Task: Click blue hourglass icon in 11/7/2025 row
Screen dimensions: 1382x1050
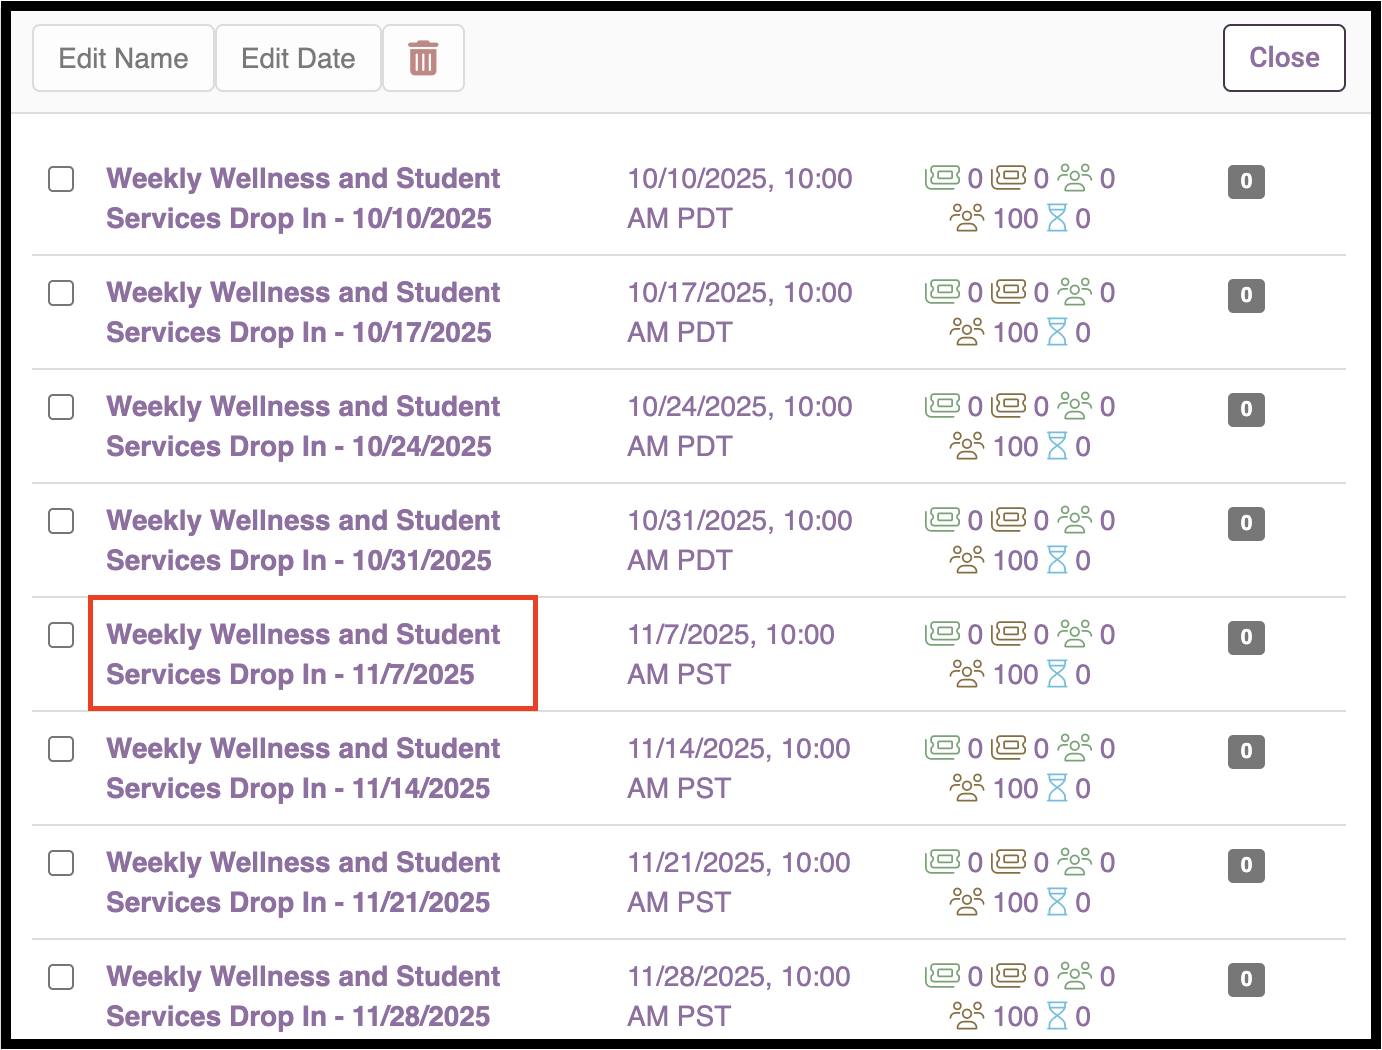Action: pos(1057,674)
